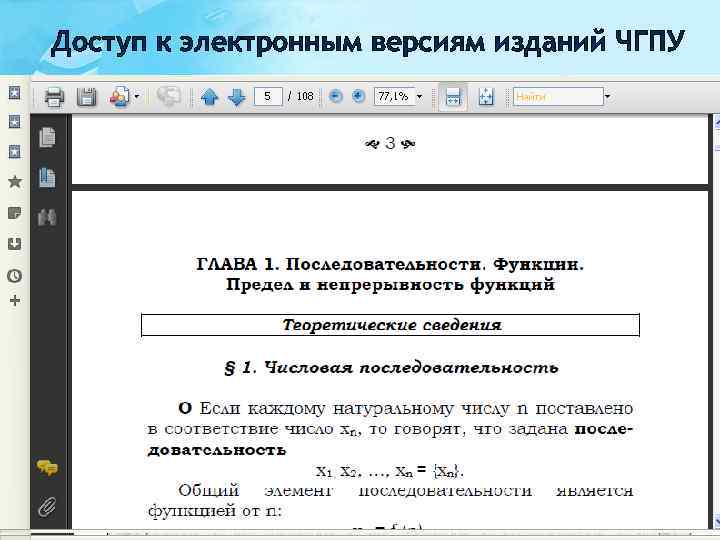
Task: Open the zoom percentage dropdown arrow
Action: click(x=419, y=97)
